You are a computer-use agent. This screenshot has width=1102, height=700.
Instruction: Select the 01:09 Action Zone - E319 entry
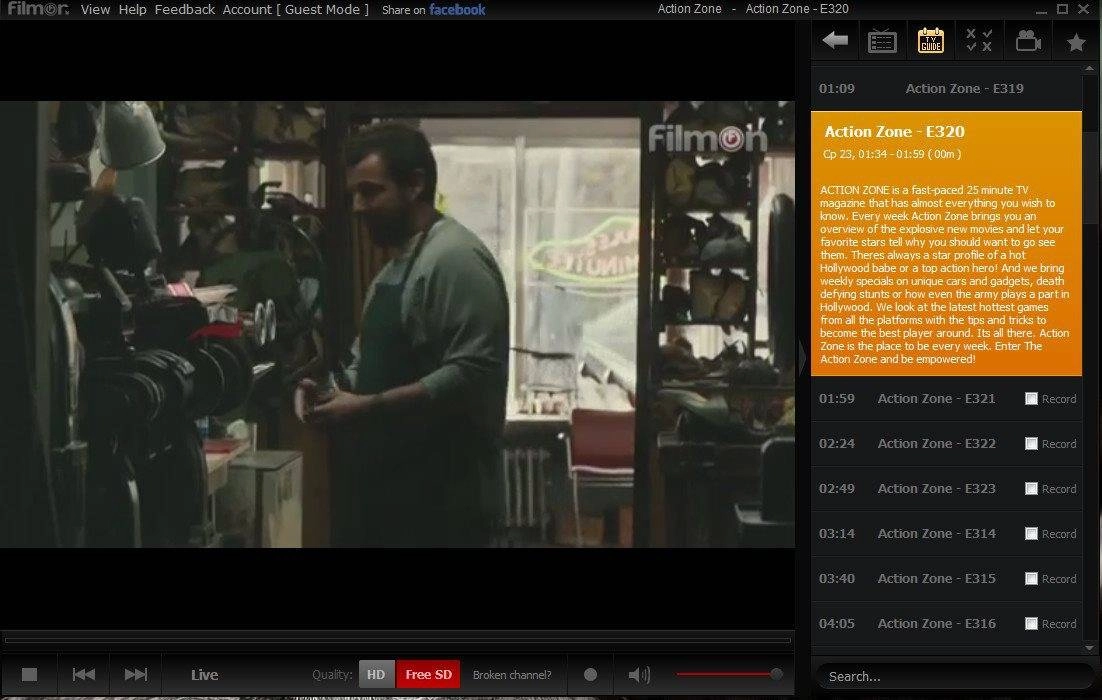click(946, 89)
